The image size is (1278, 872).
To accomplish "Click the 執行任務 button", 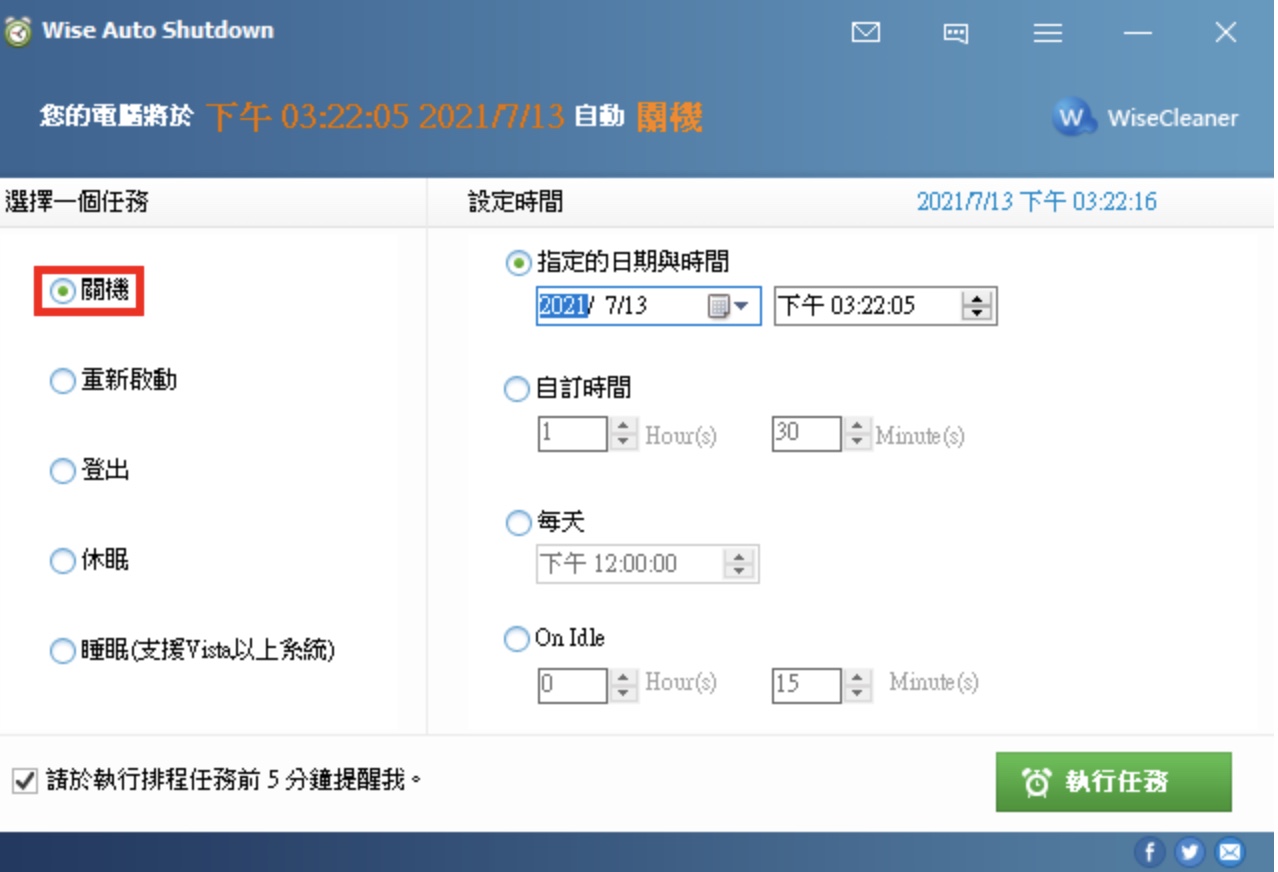I will click(1113, 781).
